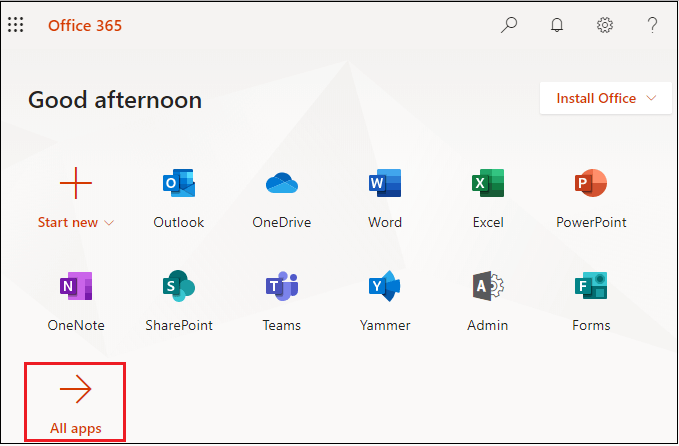
Task: Click the Forms text label
Action: pos(591,325)
